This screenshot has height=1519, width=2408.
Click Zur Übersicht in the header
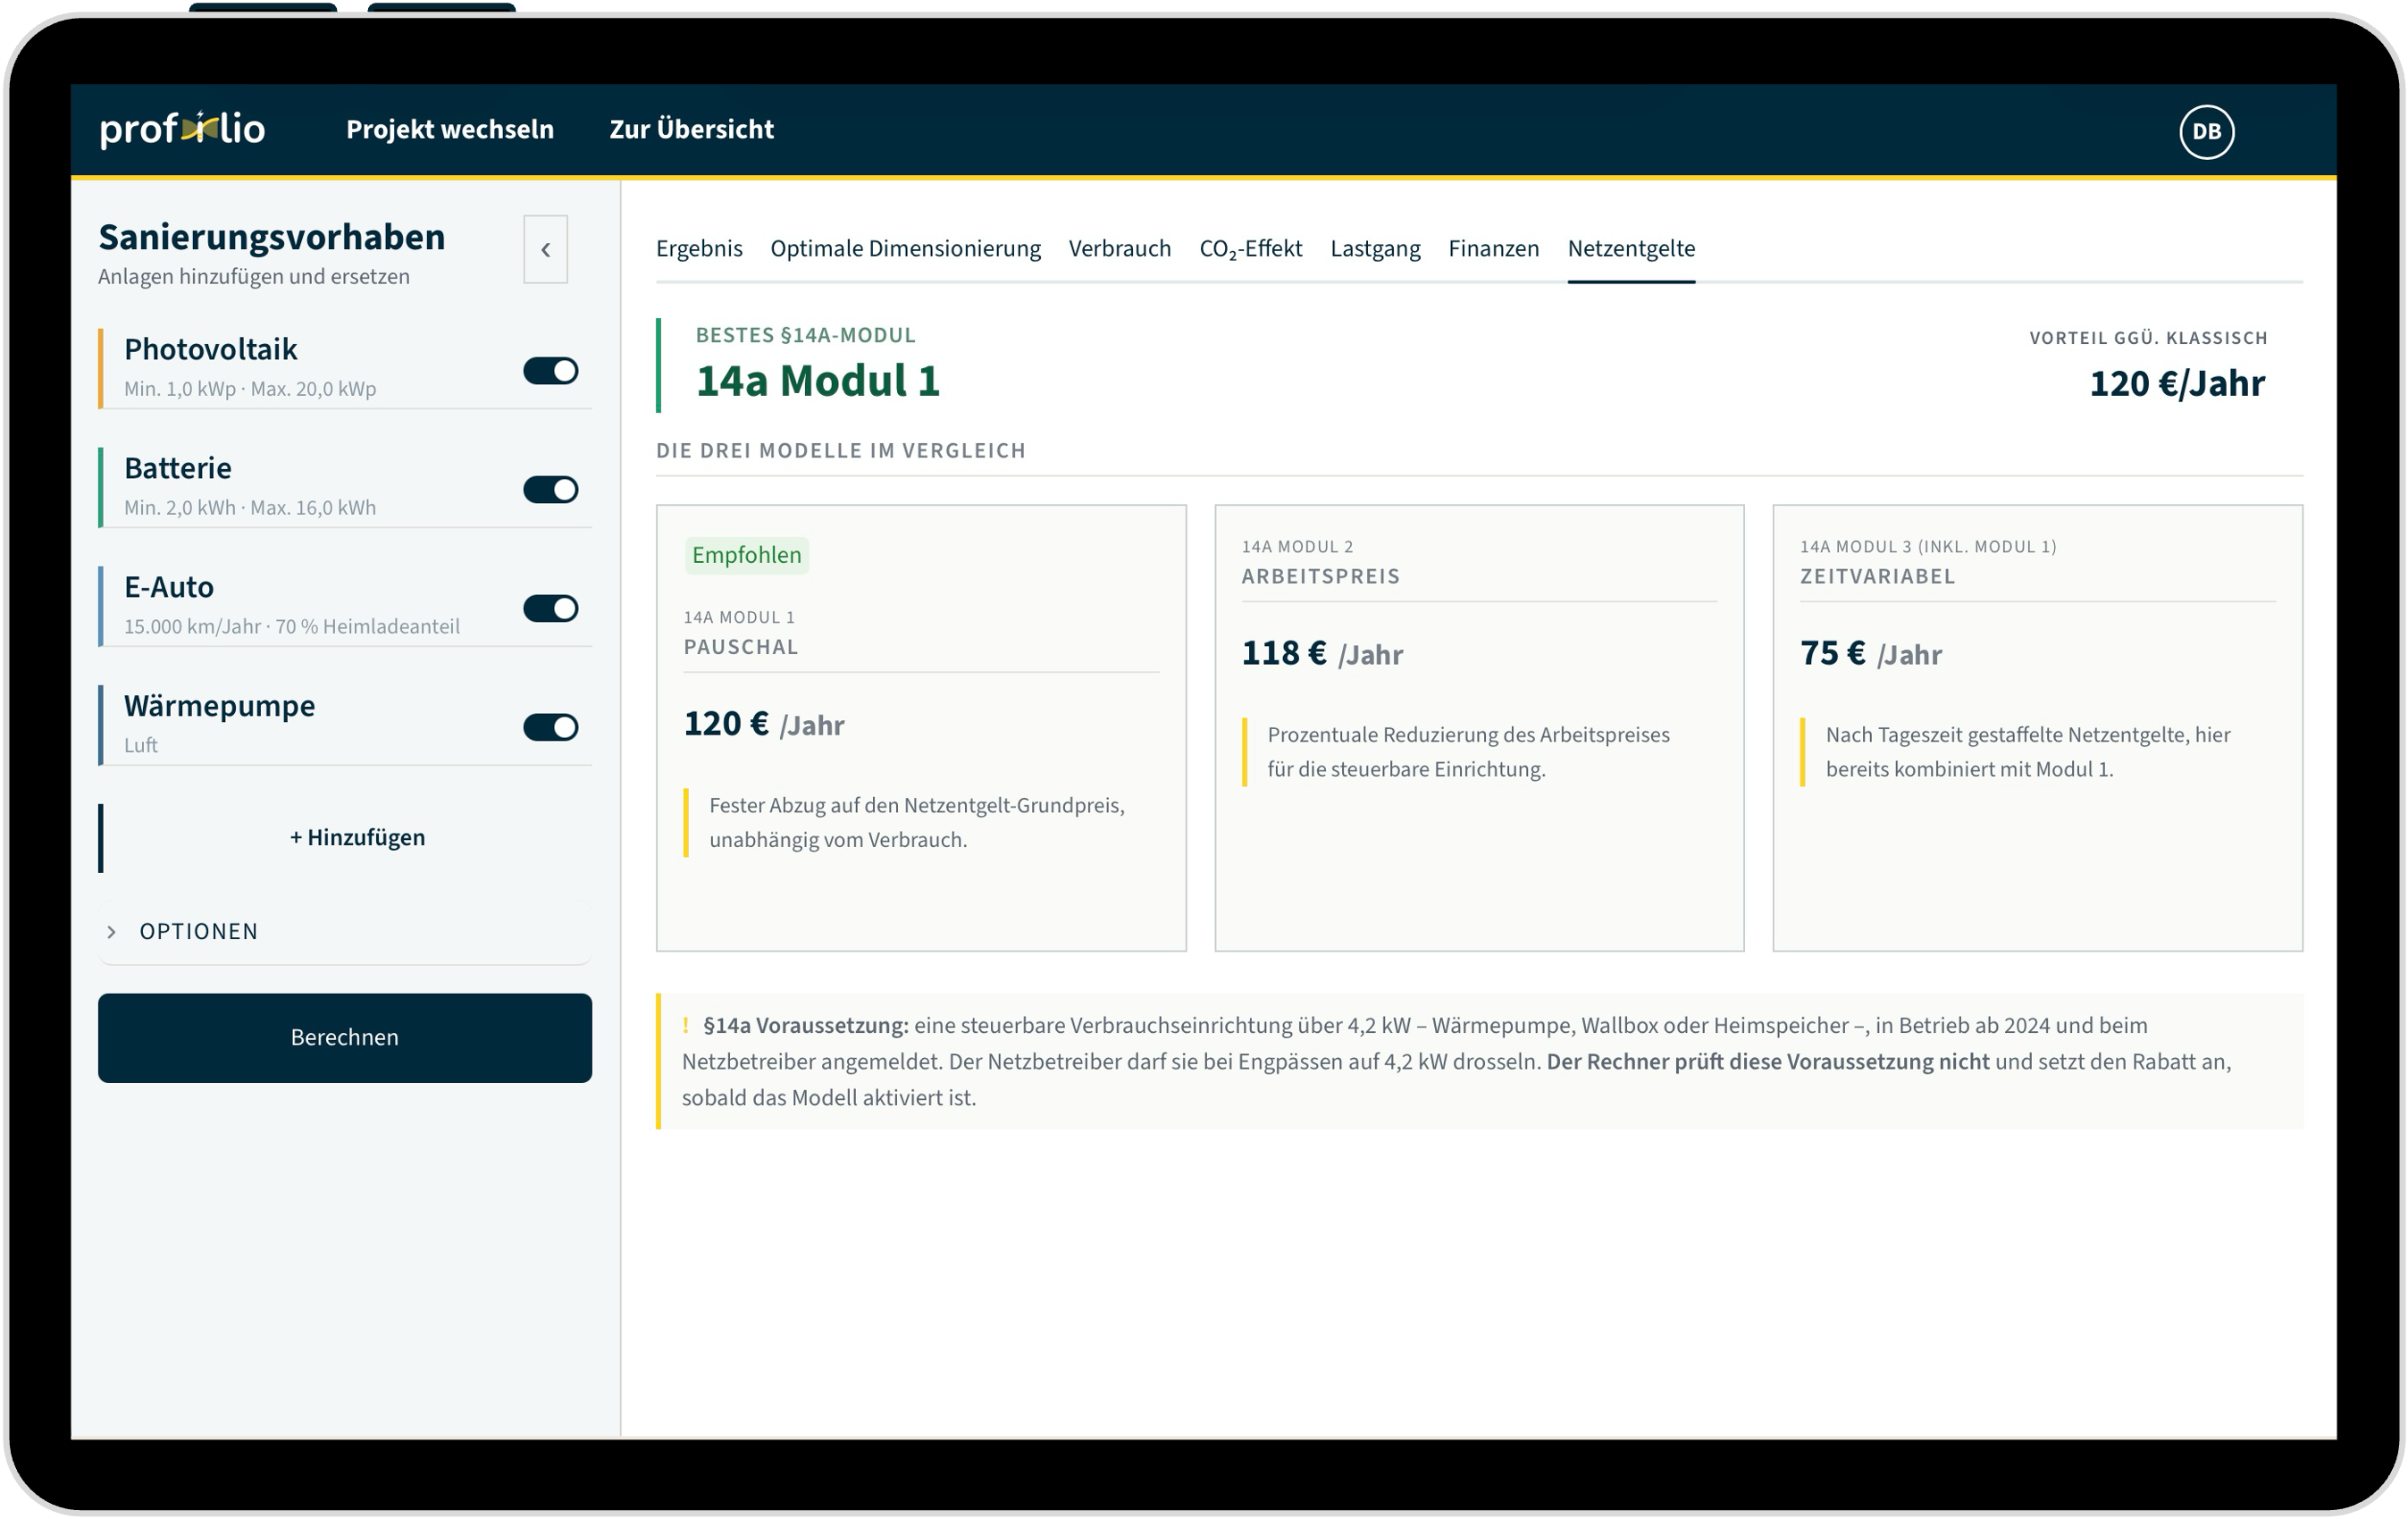tap(691, 129)
